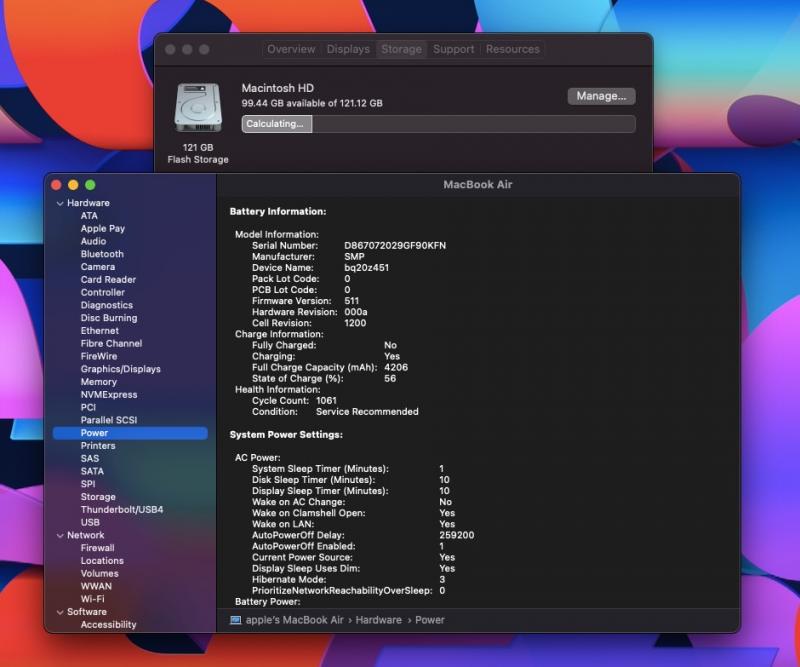Click the MacBook Air window title
Screen dimensions: 800x667
pyautogui.click(x=478, y=185)
